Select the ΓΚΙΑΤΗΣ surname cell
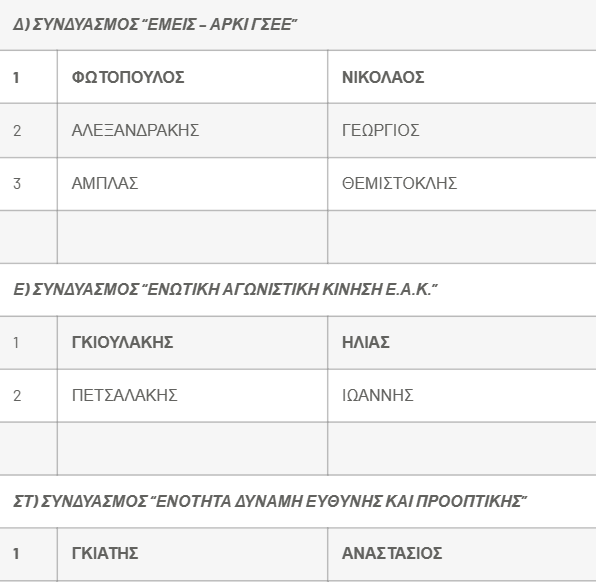The image size is (596, 582). (x=192, y=554)
